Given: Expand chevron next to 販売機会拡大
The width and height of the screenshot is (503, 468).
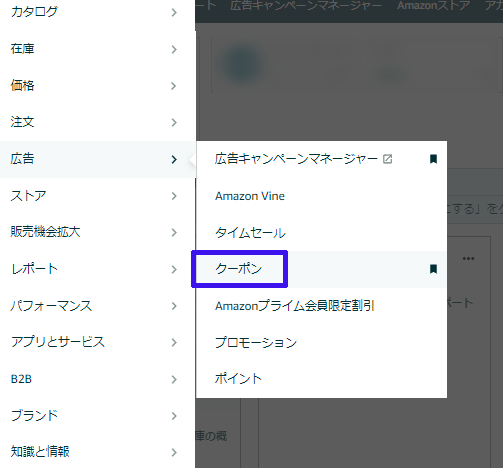Looking at the screenshot, I should point(174,233).
